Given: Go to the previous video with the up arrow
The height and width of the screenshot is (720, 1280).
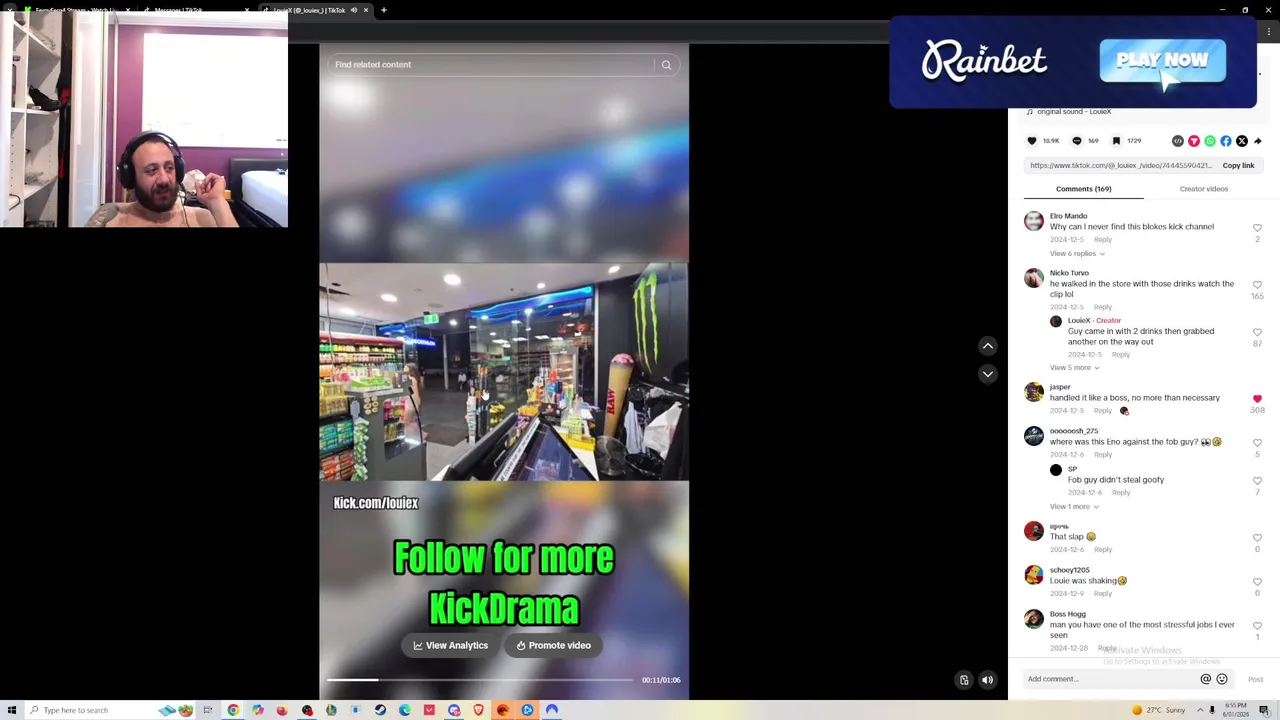Looking at the screenshot, I should 987,346.
